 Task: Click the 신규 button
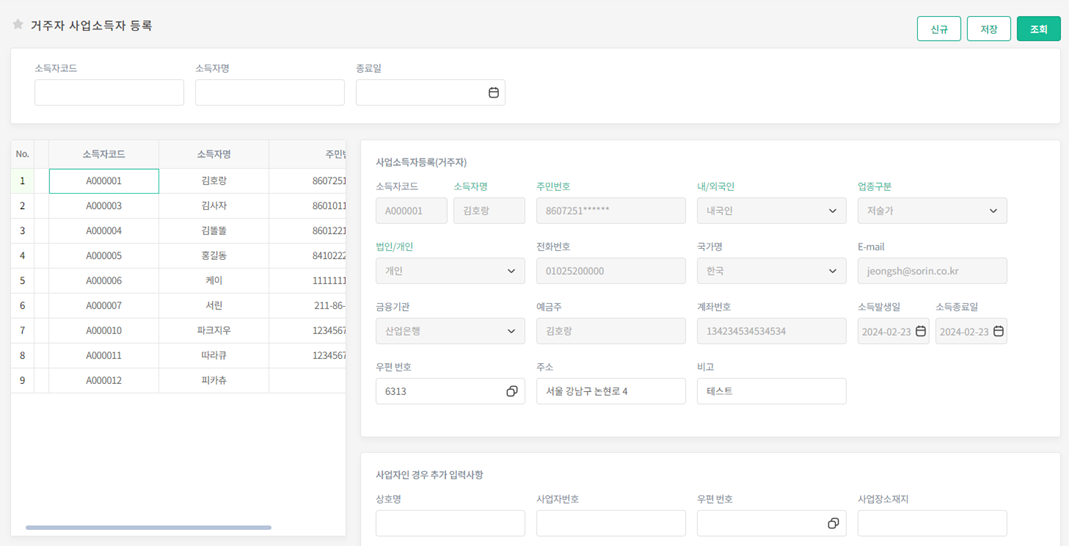point(938,29)
